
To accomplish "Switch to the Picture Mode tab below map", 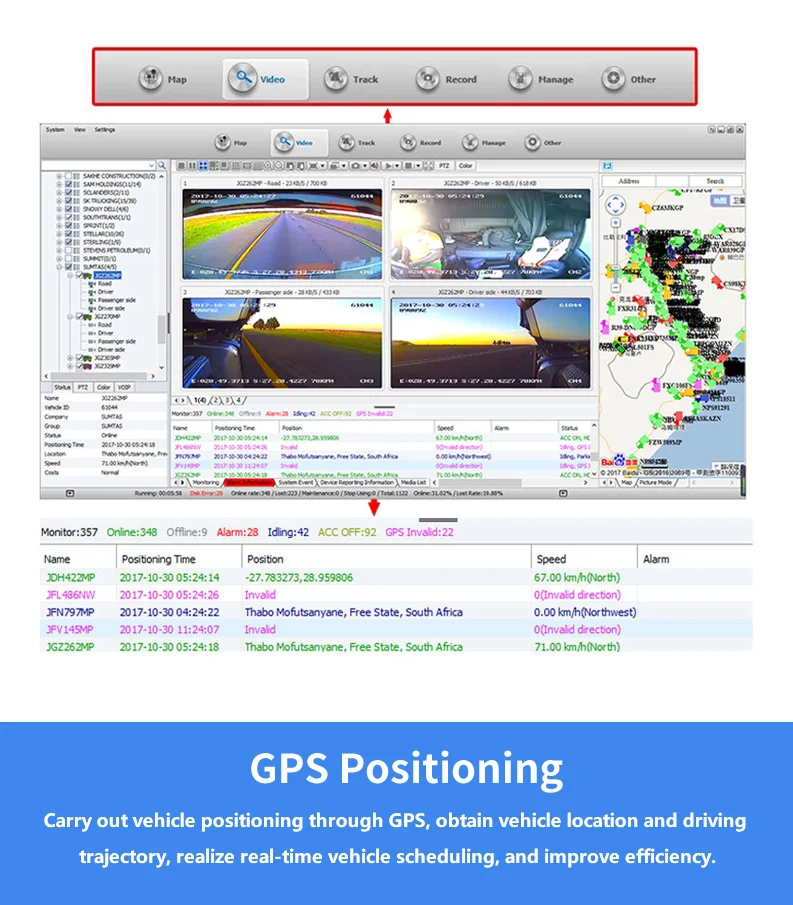I will [x=655, y=482].
